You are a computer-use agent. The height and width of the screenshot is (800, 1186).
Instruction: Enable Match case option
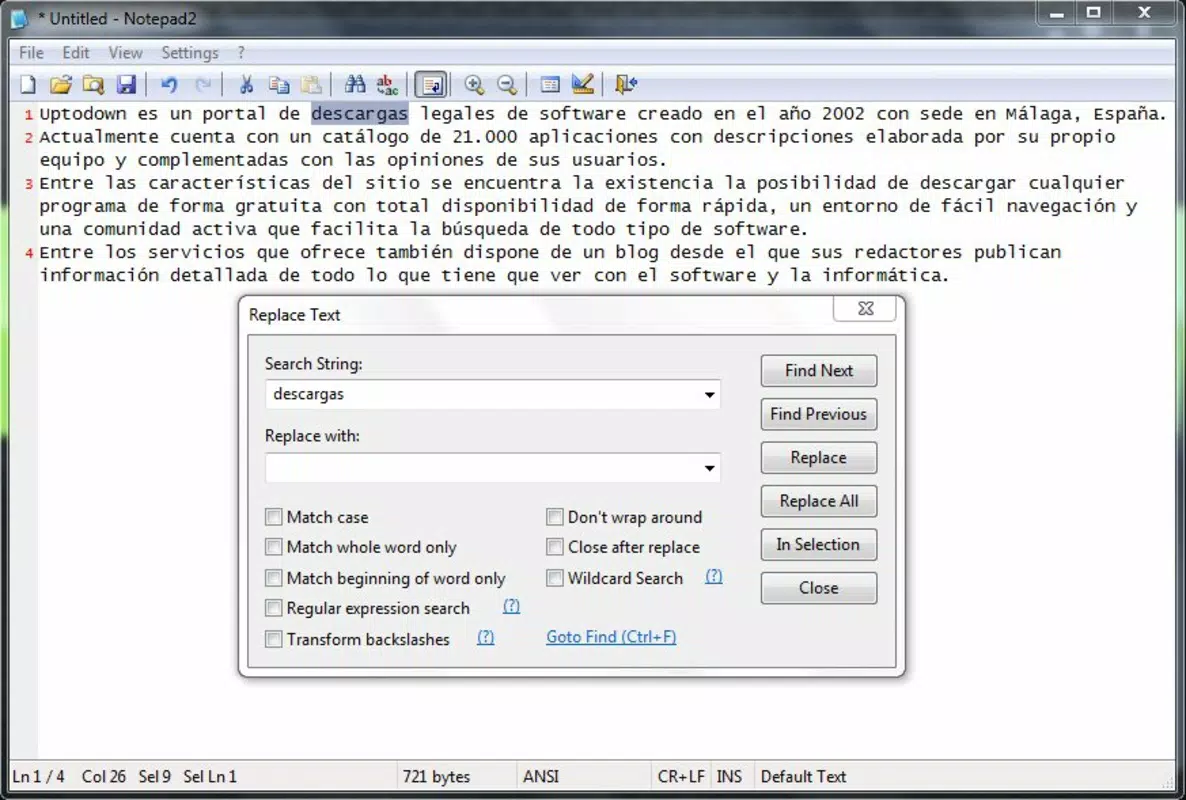click(273, 517)
